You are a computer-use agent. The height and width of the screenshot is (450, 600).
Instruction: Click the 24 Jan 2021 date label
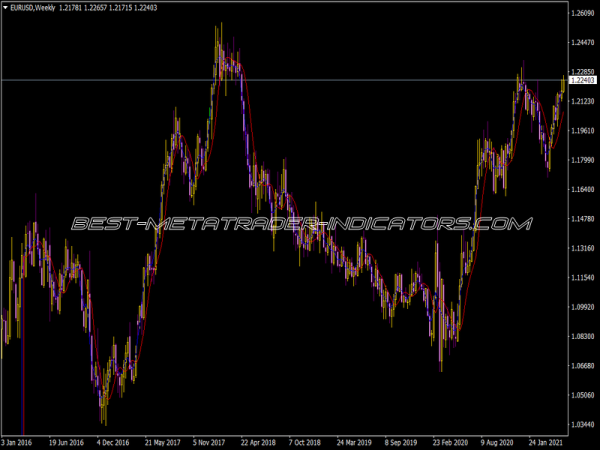pyautogui.click(x=546, y=440)
